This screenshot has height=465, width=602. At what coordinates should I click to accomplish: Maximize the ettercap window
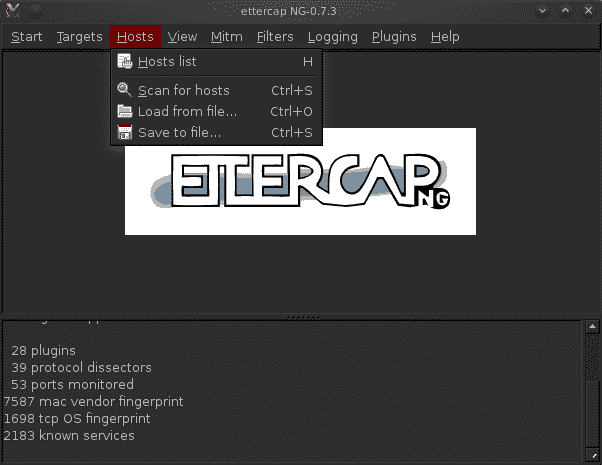click(566, 11)
